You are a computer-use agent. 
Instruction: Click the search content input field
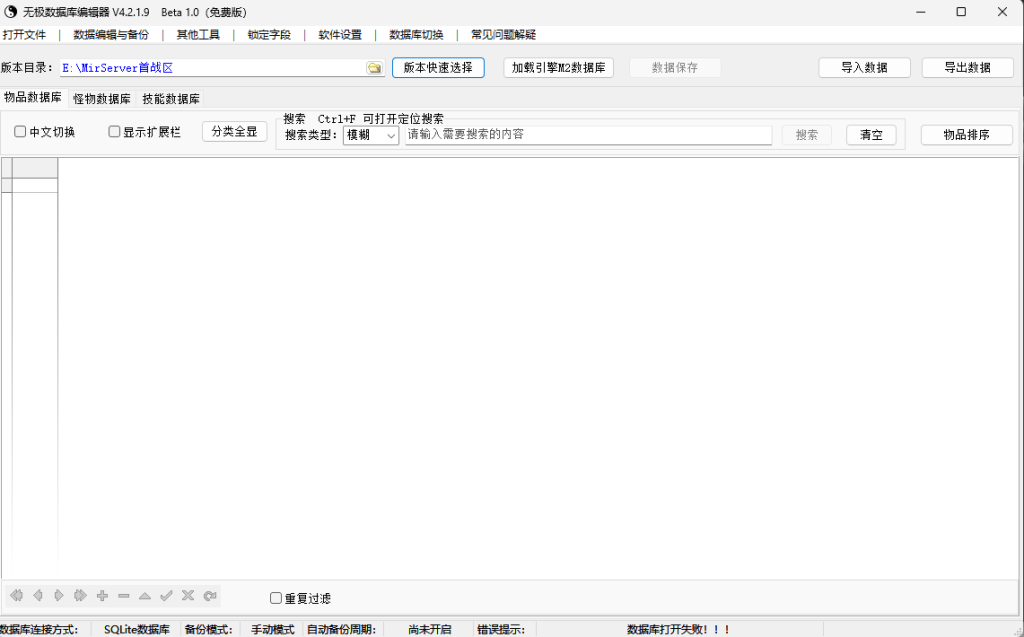(588, 135)
